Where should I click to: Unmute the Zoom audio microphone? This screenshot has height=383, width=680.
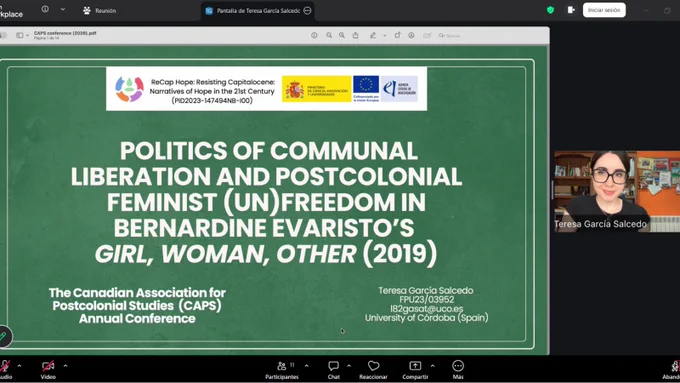tap(5, 367)
